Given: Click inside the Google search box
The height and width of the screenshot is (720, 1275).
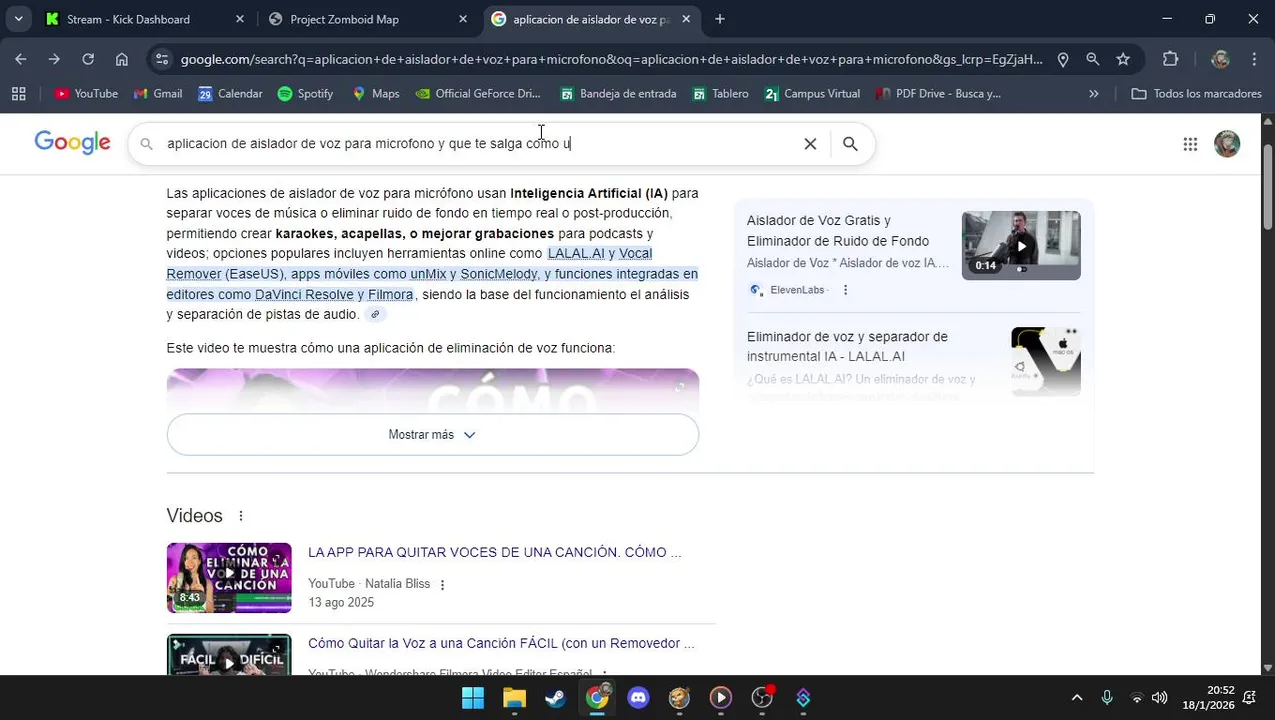Looking at the screenshot, I should tap(470, 144).
